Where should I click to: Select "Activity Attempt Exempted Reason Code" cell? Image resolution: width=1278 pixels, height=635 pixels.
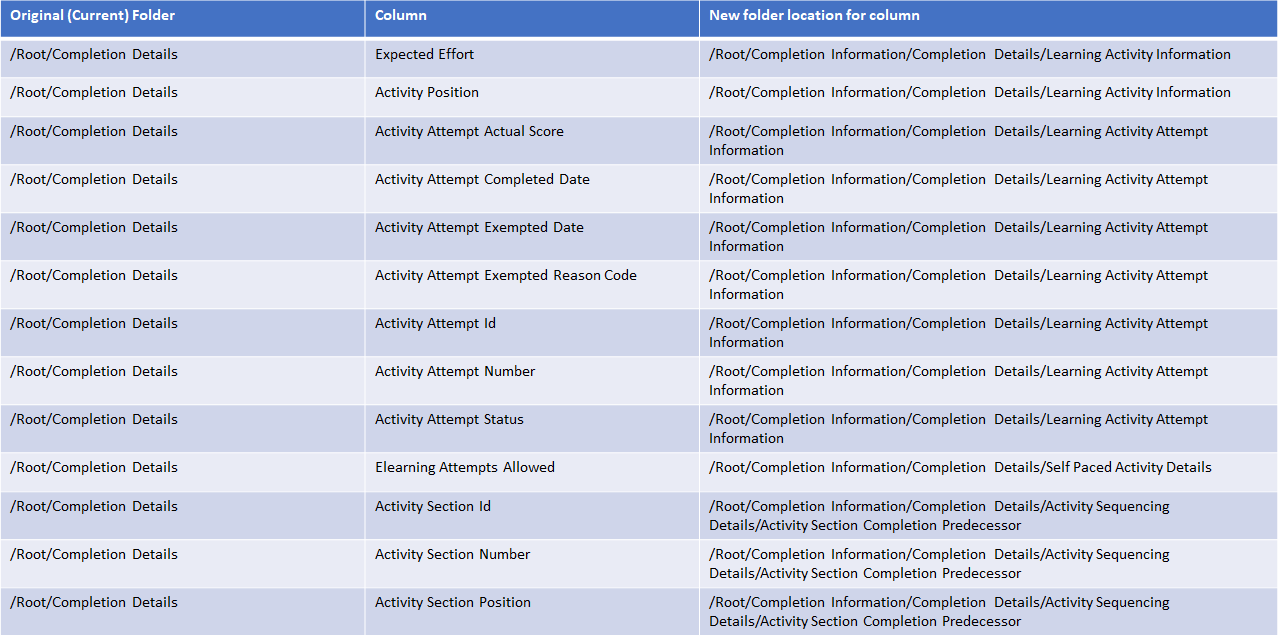[506, 276]
